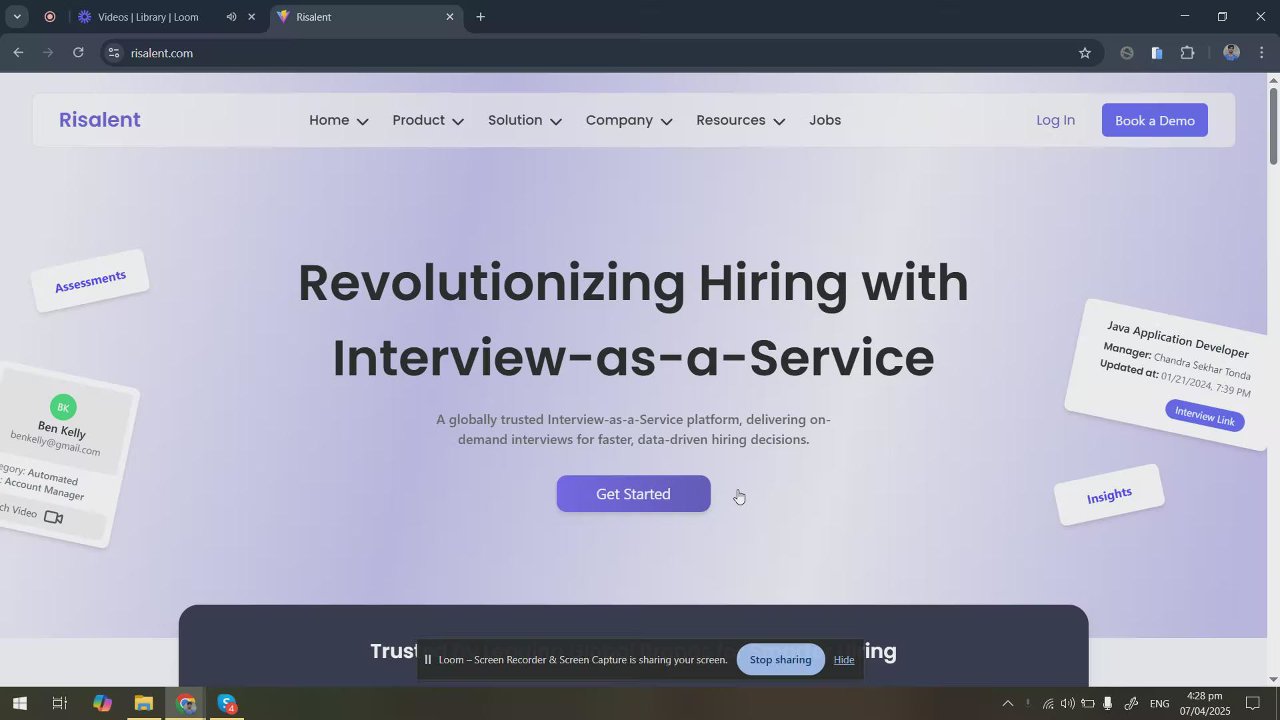Image resolution: width=1280 pixels, height=720 pixels.
Task: Reload the Risalent page
Action: pyautogui.click(x=78, y=53)
